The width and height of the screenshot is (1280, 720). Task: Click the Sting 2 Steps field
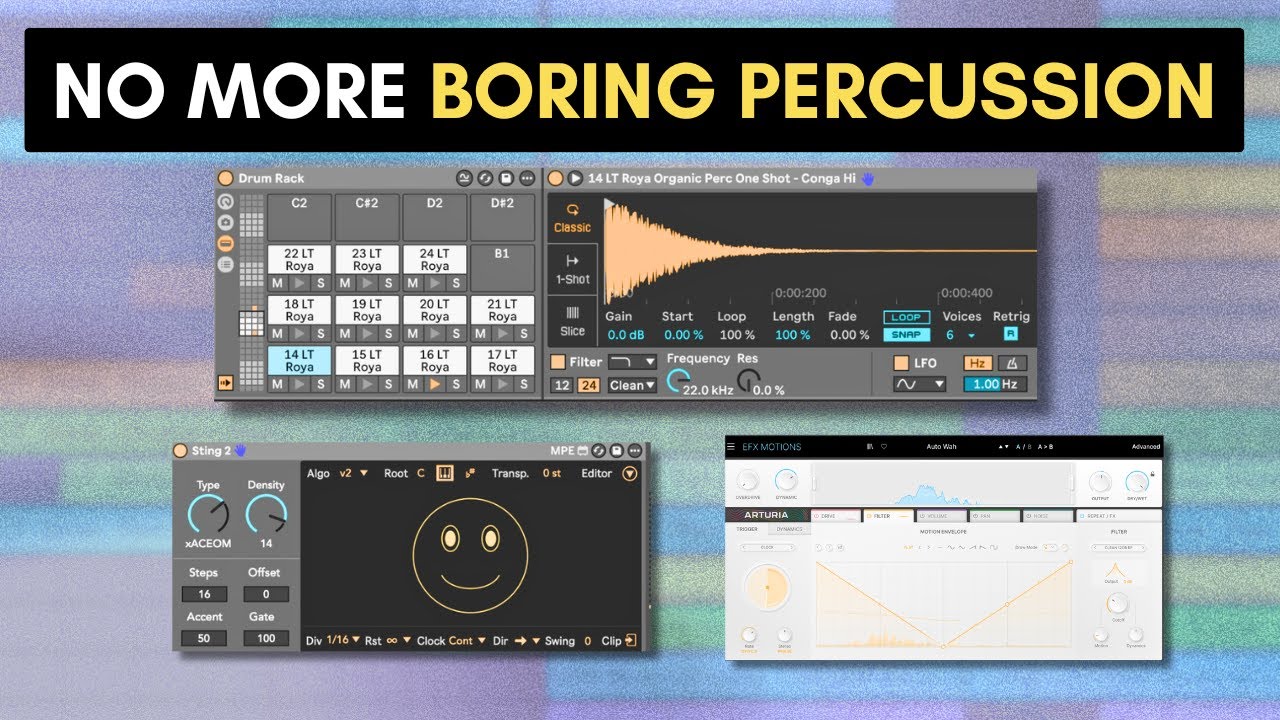(204, 594)
